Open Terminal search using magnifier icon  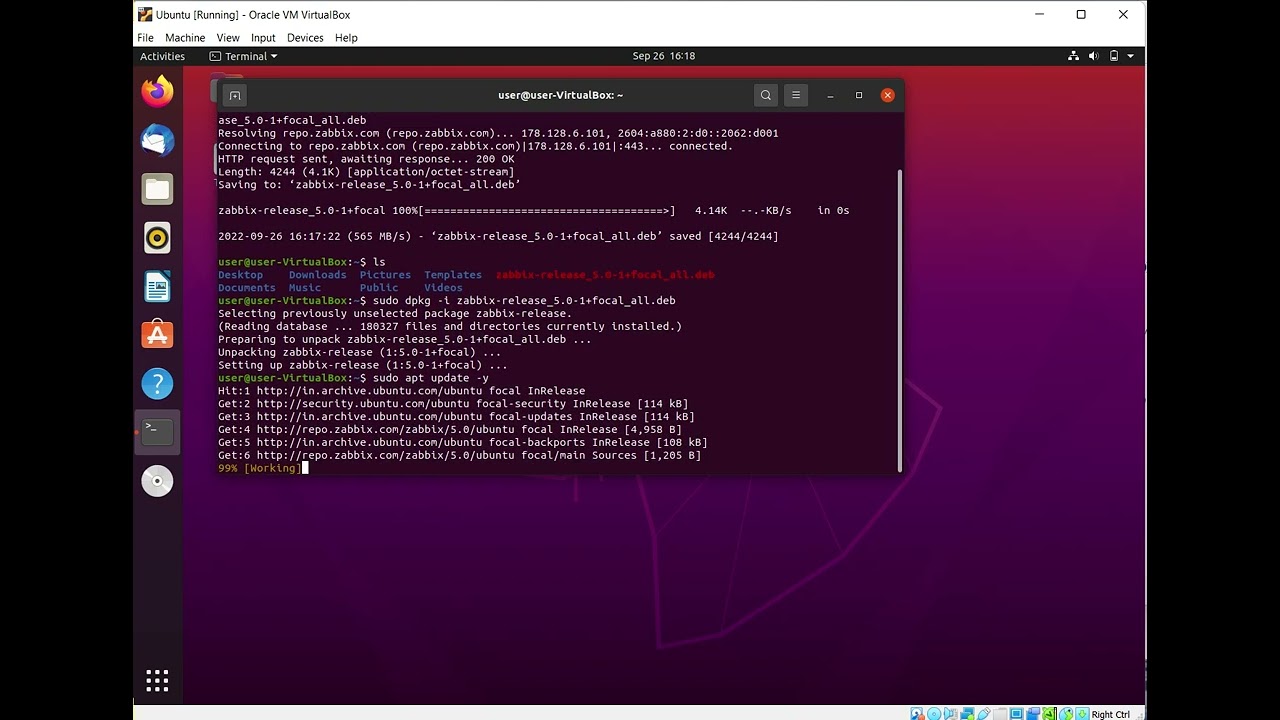[x=766, y=95]
